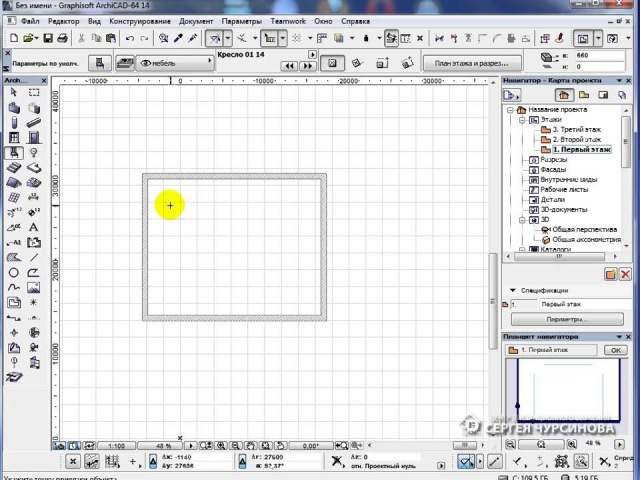The image size is (640, 480).
Task: Click the next object fast-forward button
Action: coord(308,66)
